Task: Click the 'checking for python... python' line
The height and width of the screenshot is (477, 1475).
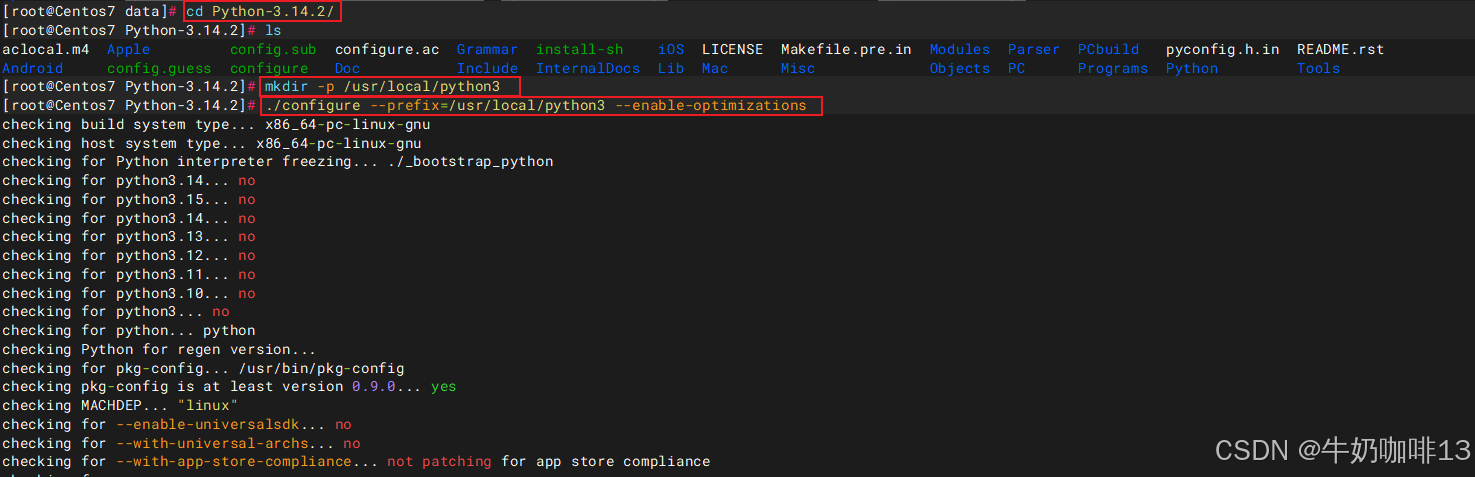Action: pos(129,330)
